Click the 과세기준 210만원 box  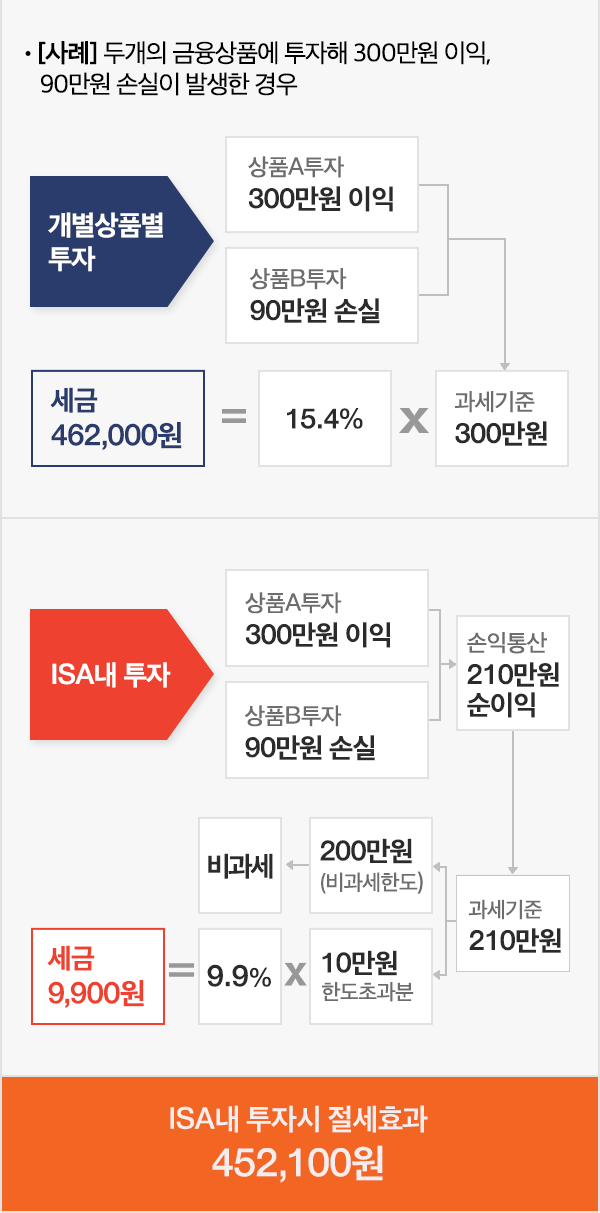[513, 923]
